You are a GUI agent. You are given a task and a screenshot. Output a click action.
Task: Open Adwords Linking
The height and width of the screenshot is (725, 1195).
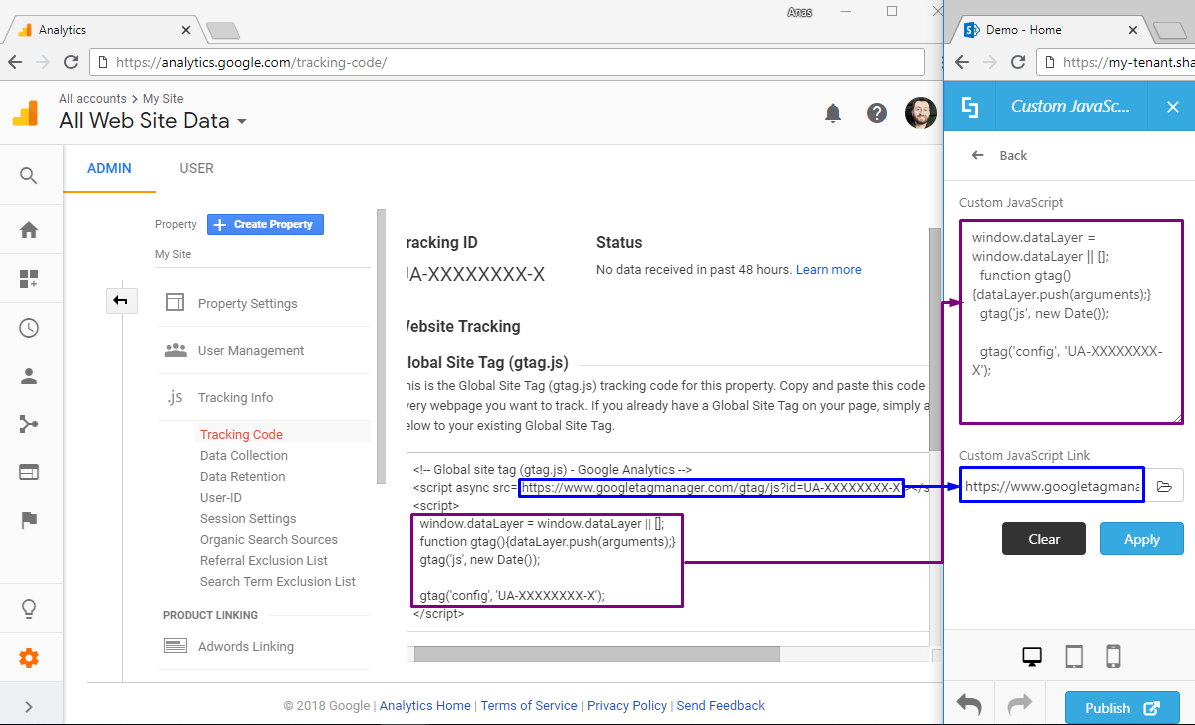pos(245,646)
